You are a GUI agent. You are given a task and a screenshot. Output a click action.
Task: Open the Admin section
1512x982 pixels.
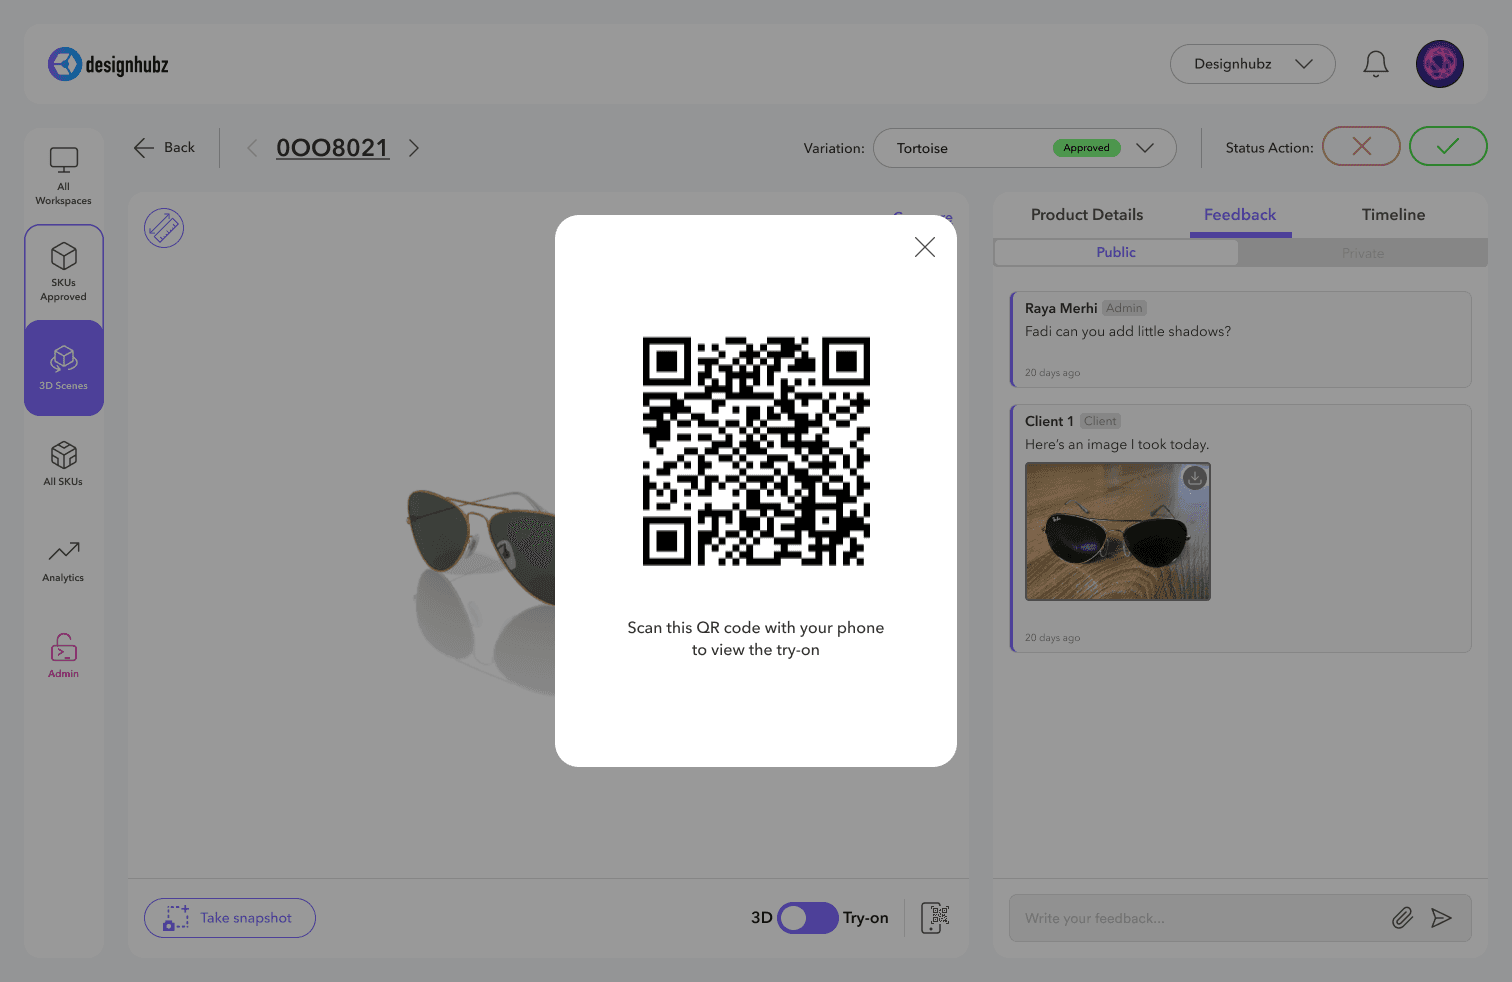[x=64, y=656]
